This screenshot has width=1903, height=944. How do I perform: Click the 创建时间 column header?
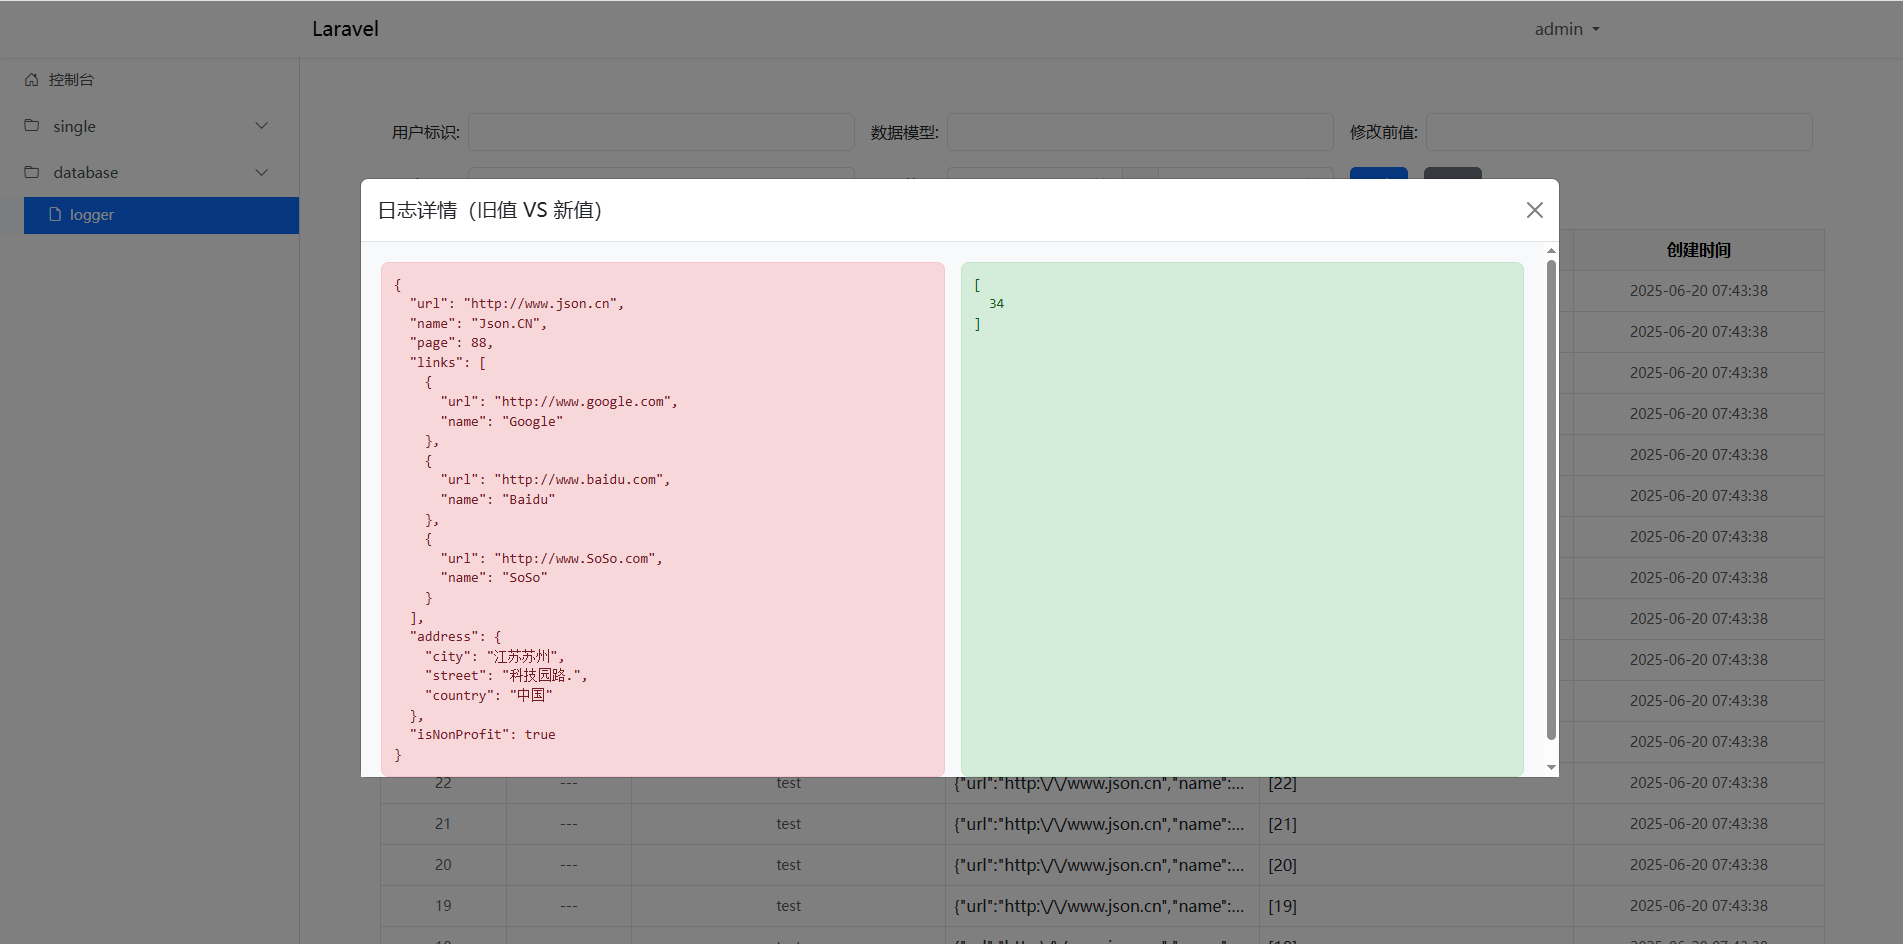pos(1698,250)
